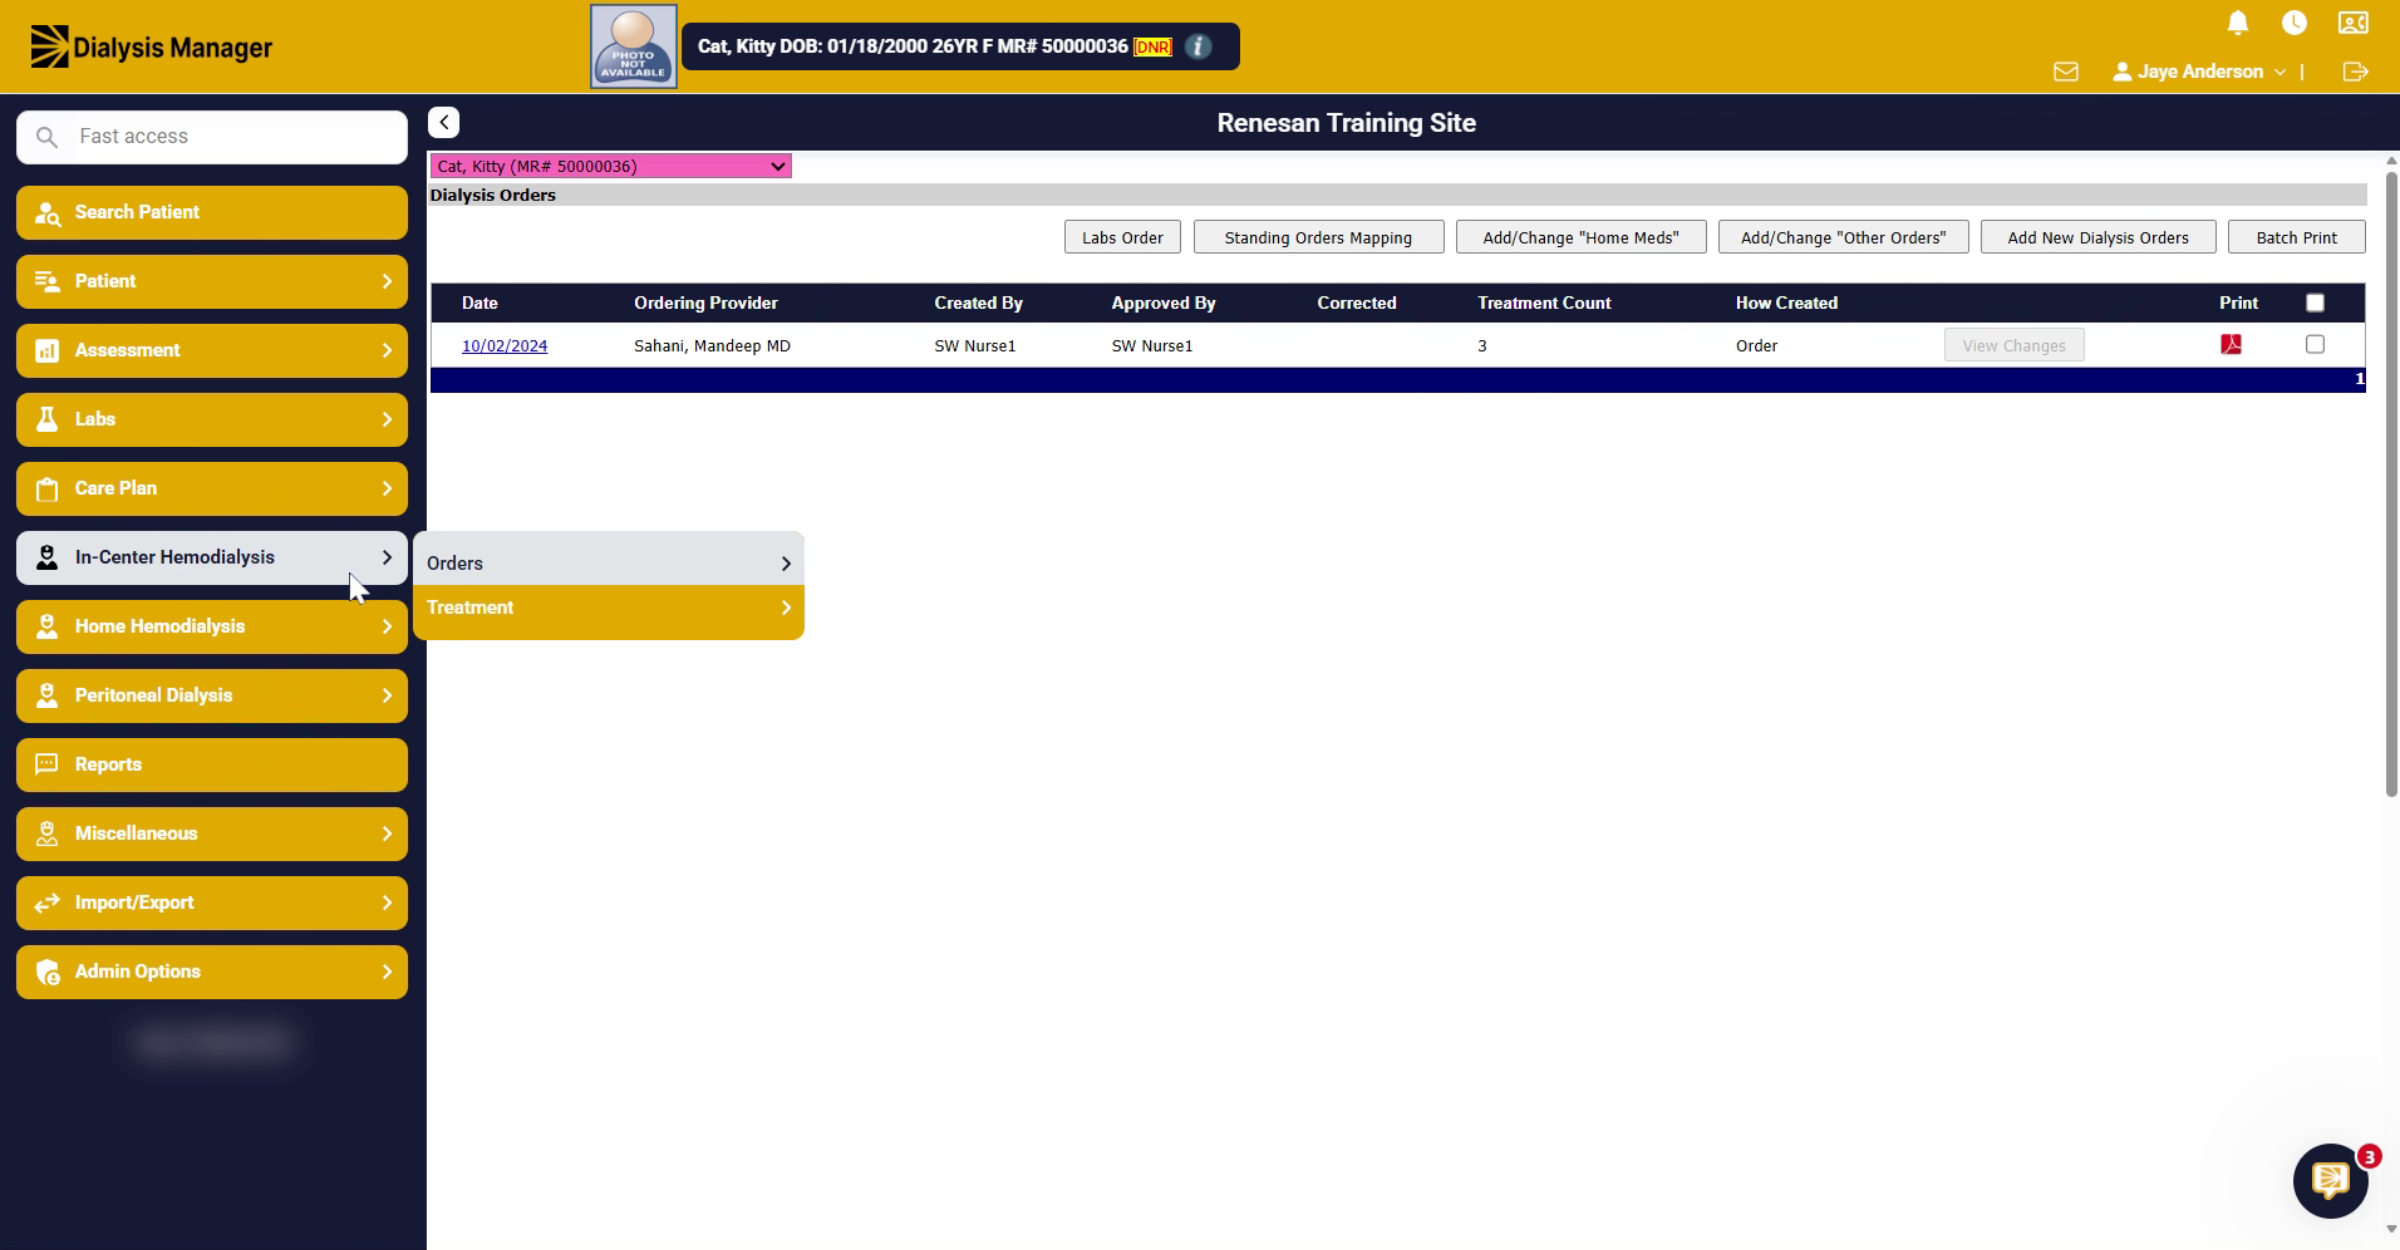This screenshot has width=2400, height=1250.
Task: Expand the Care Plan sidebar menu
Action: (x=212, y=488)
